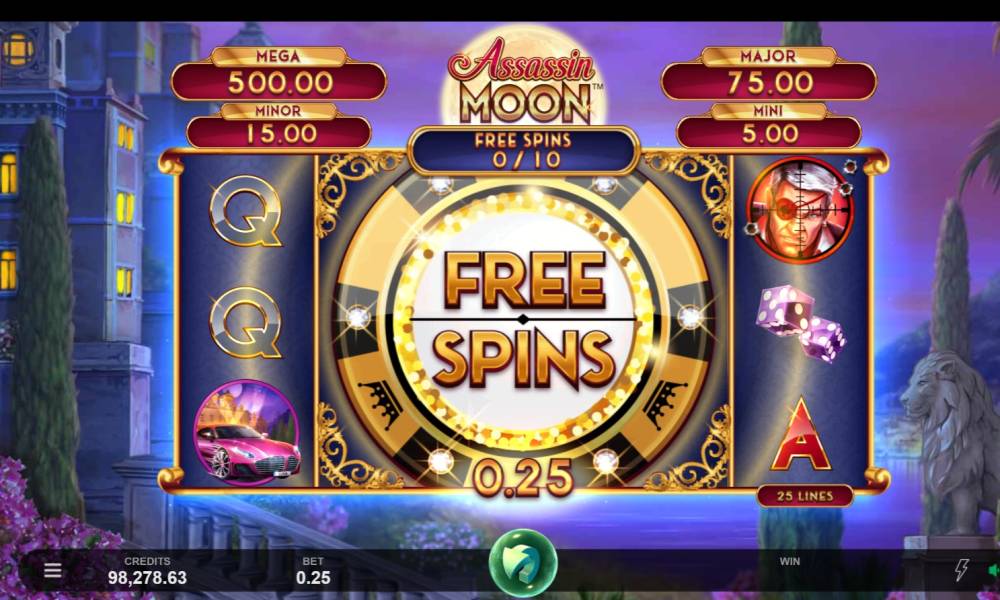The image size is (1000, 600).
Task: Click the green spin button
Action: click(523, 564)
